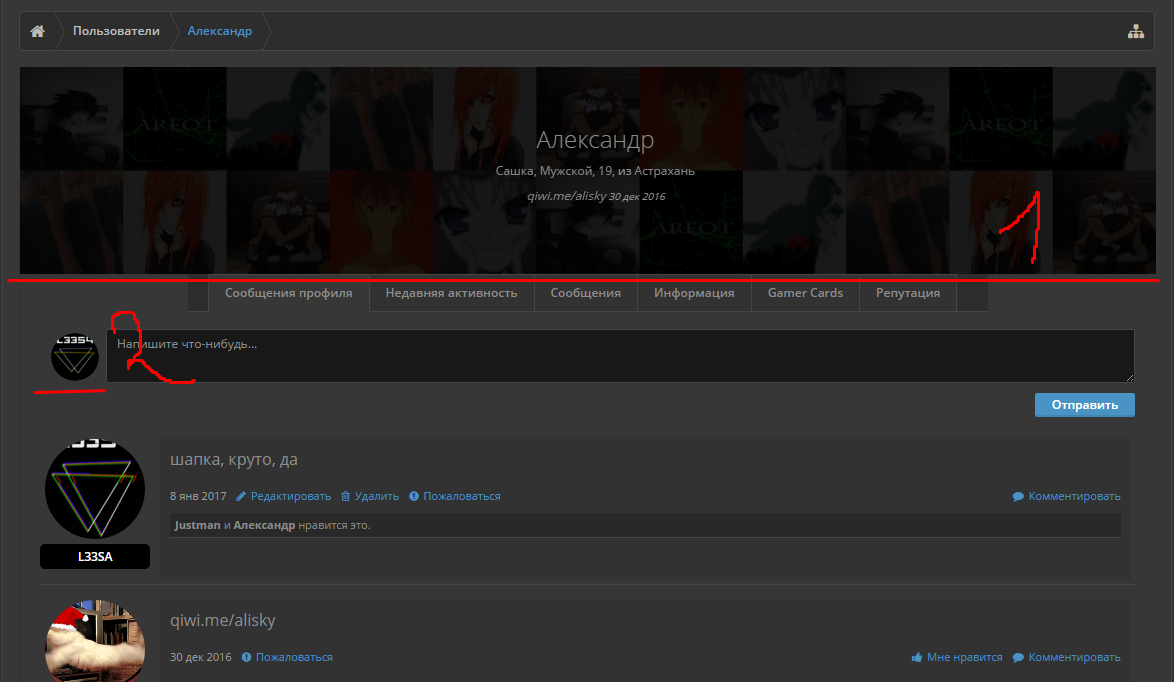Click the qiwi.me/alisky status in header
This screenshot has height=682, width=1174.
tap(566, 196)
